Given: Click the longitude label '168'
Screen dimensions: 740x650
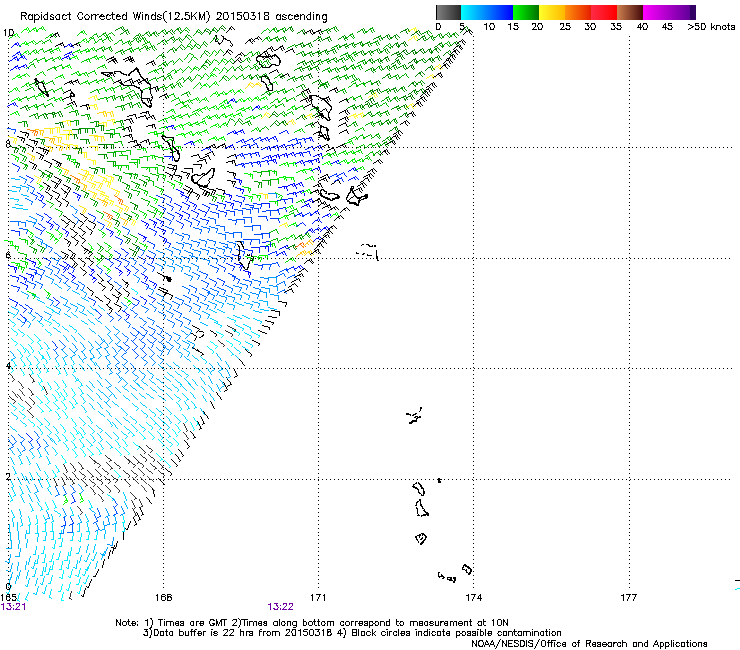Looking at the screenshot, I should 164,598.
